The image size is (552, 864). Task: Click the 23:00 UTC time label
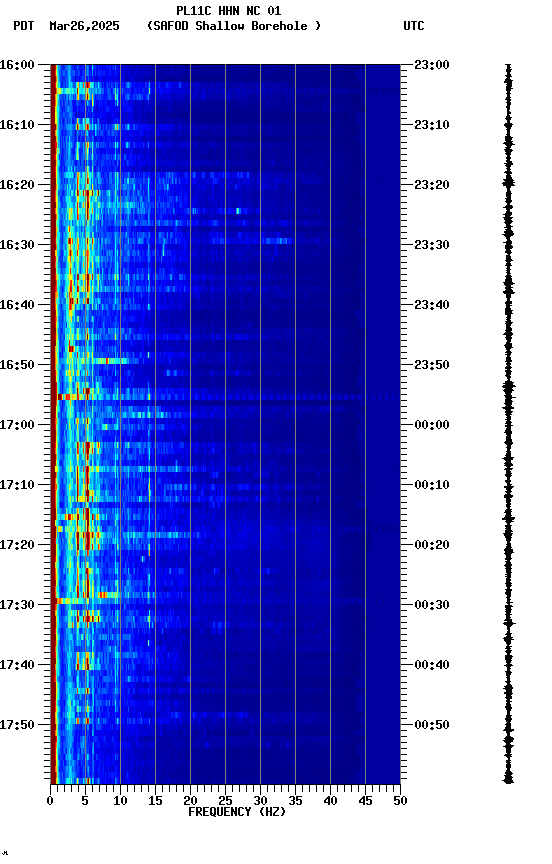[x=432, y=65]
